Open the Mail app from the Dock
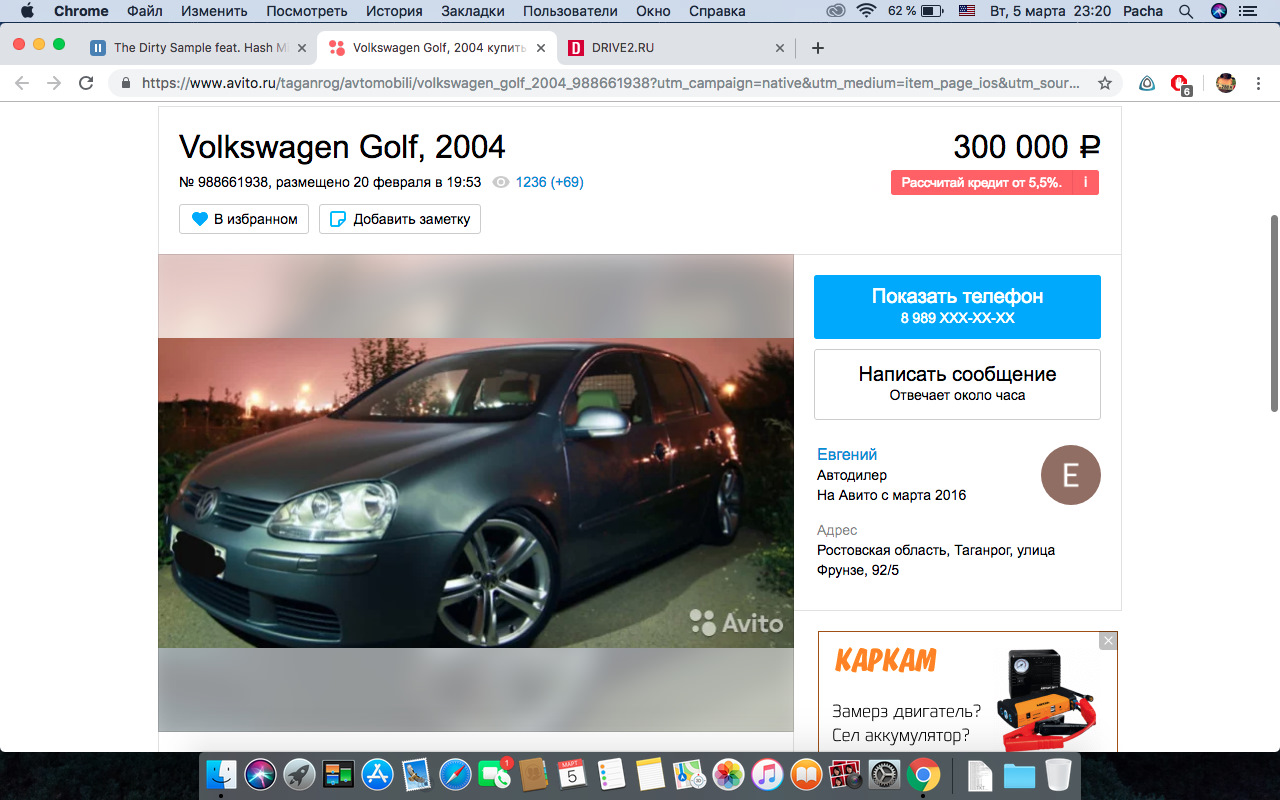Image resolution: width=1280 pixels, height=800 pixels. [416, 774]
